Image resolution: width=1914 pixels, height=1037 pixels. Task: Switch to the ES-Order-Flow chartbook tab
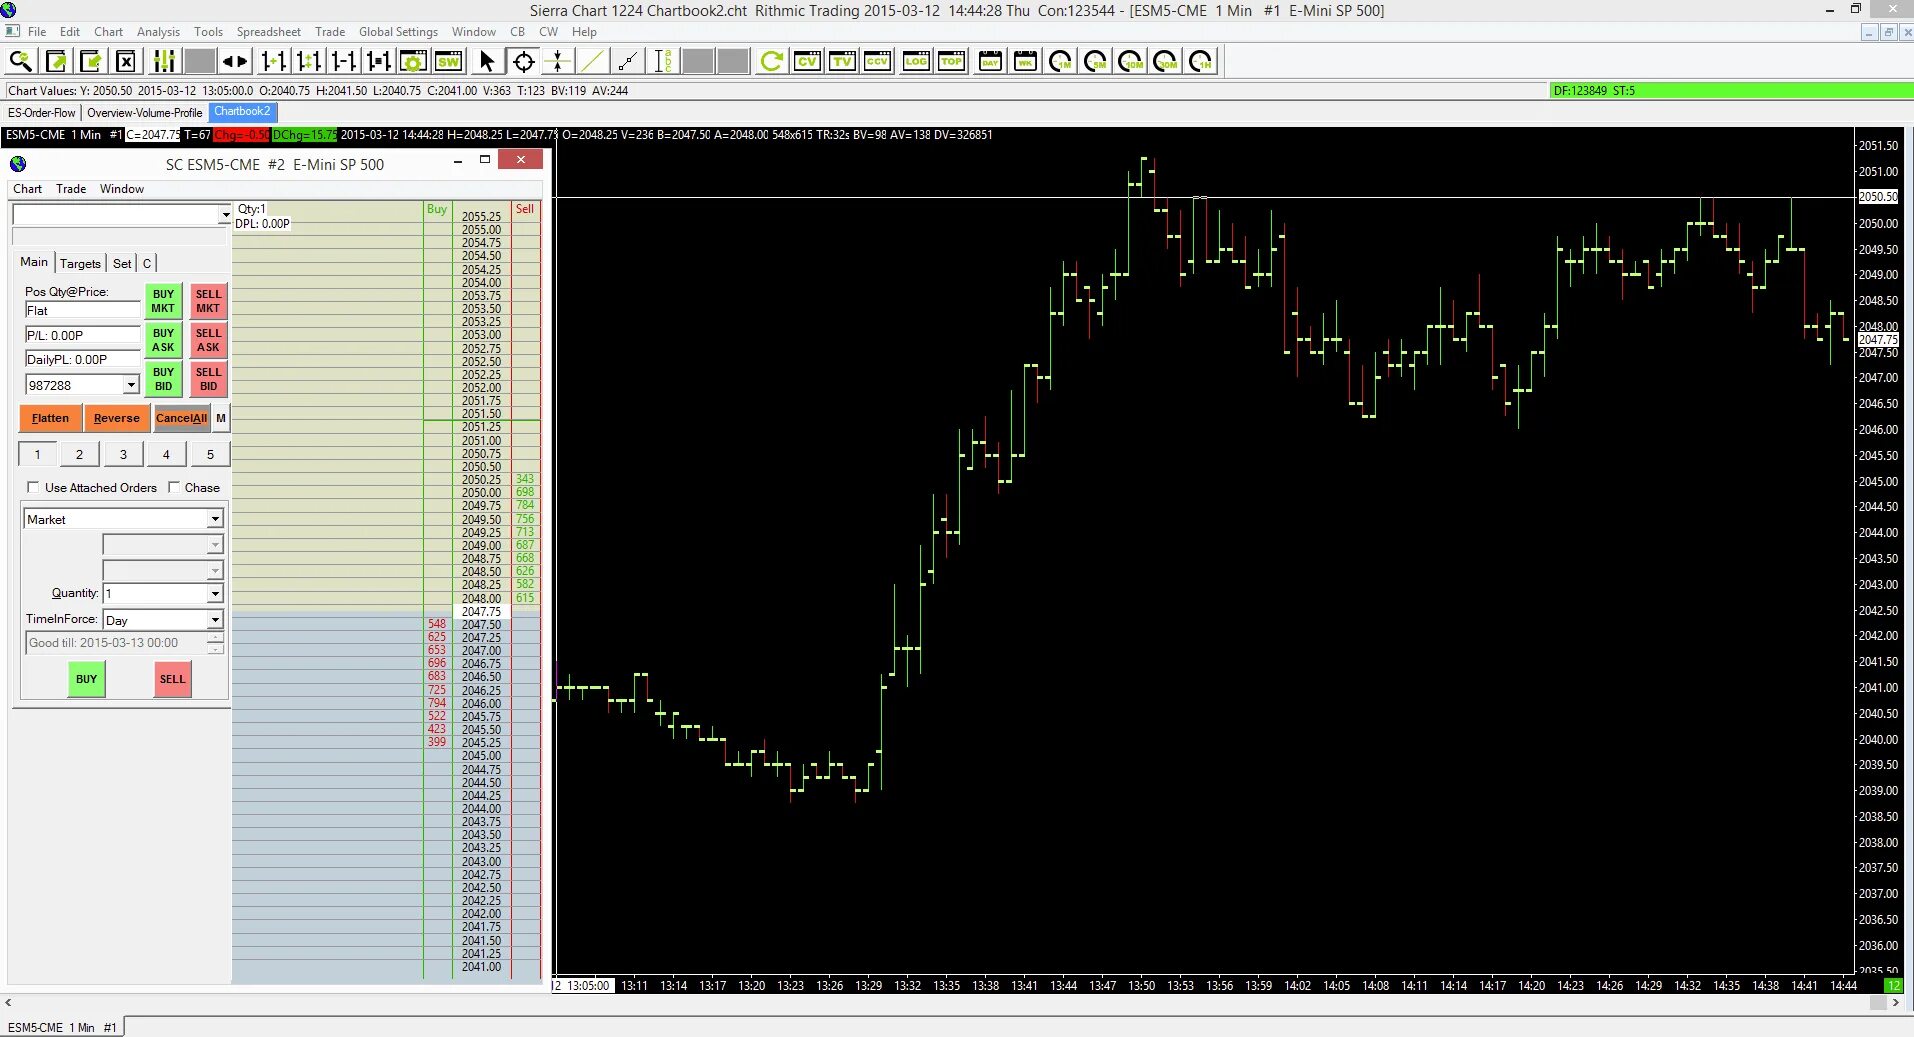42,113
